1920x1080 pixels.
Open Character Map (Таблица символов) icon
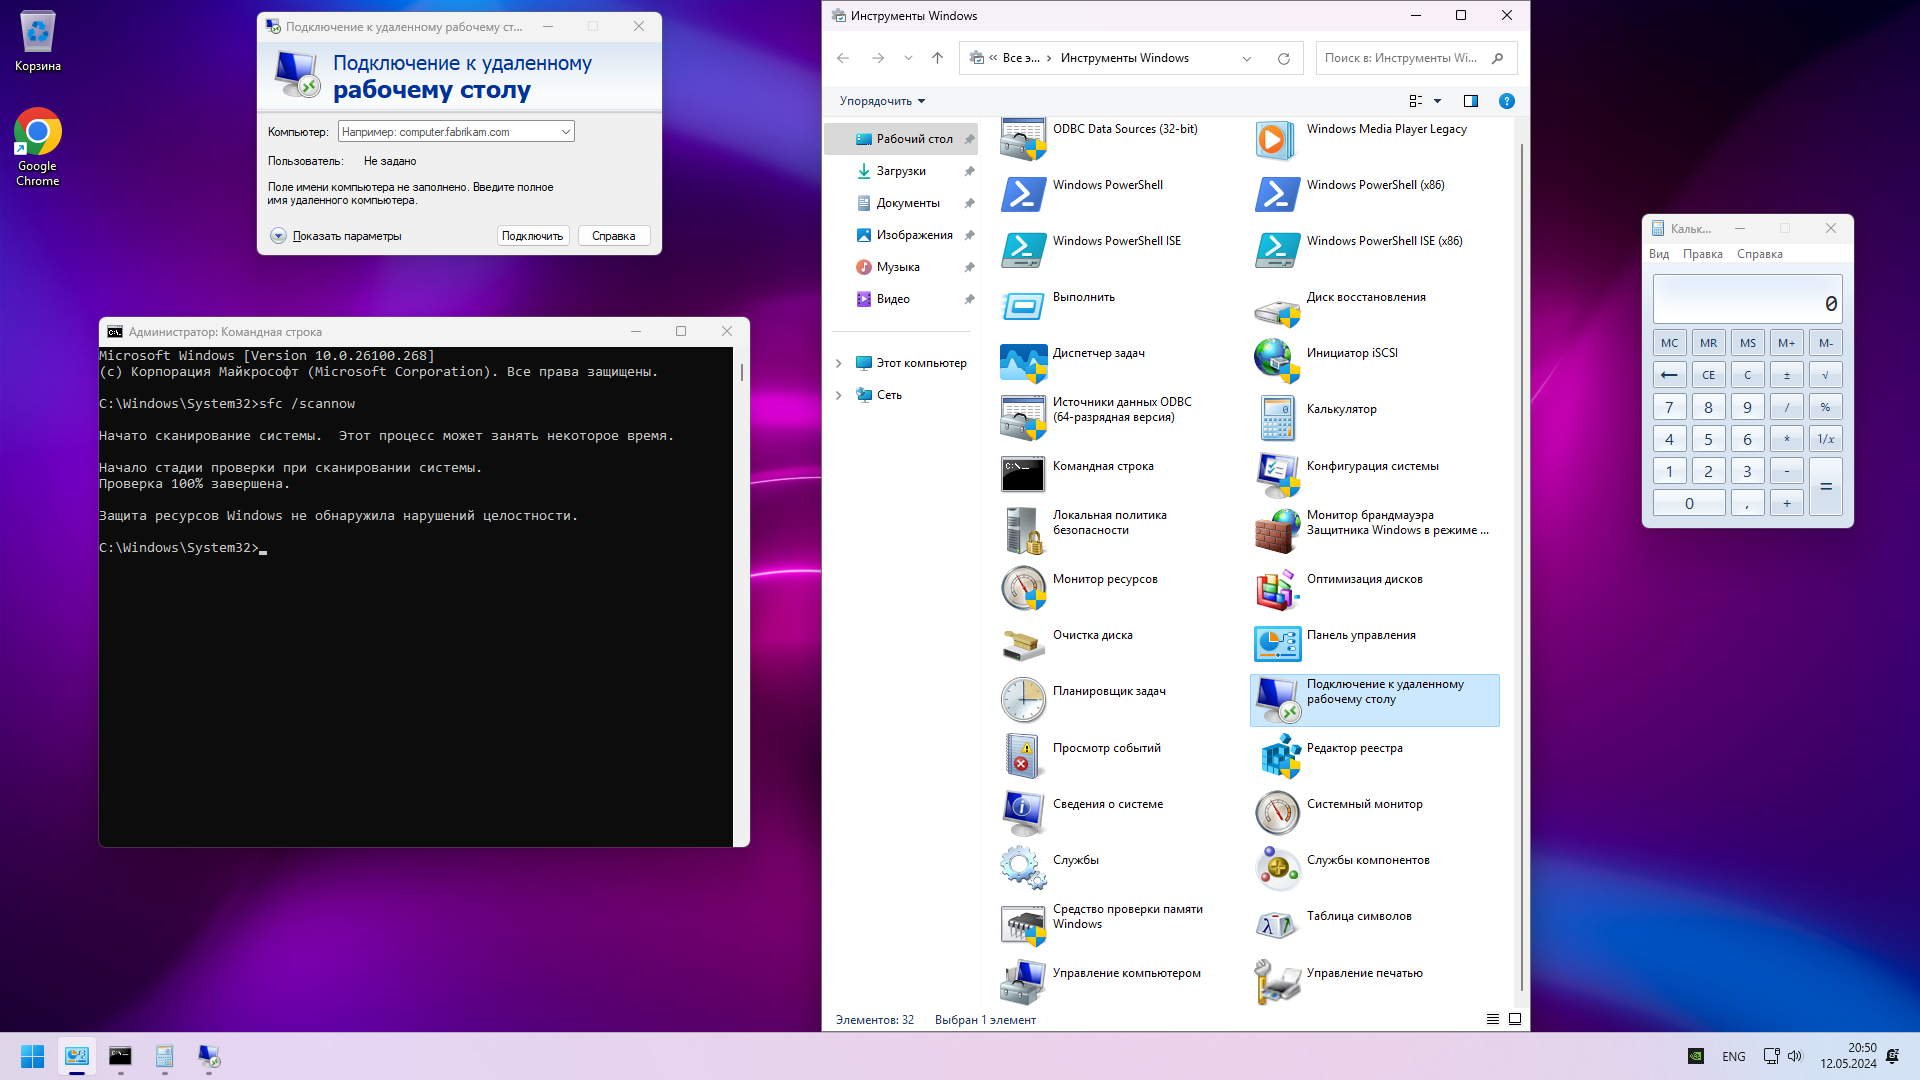coord(1277,925)
